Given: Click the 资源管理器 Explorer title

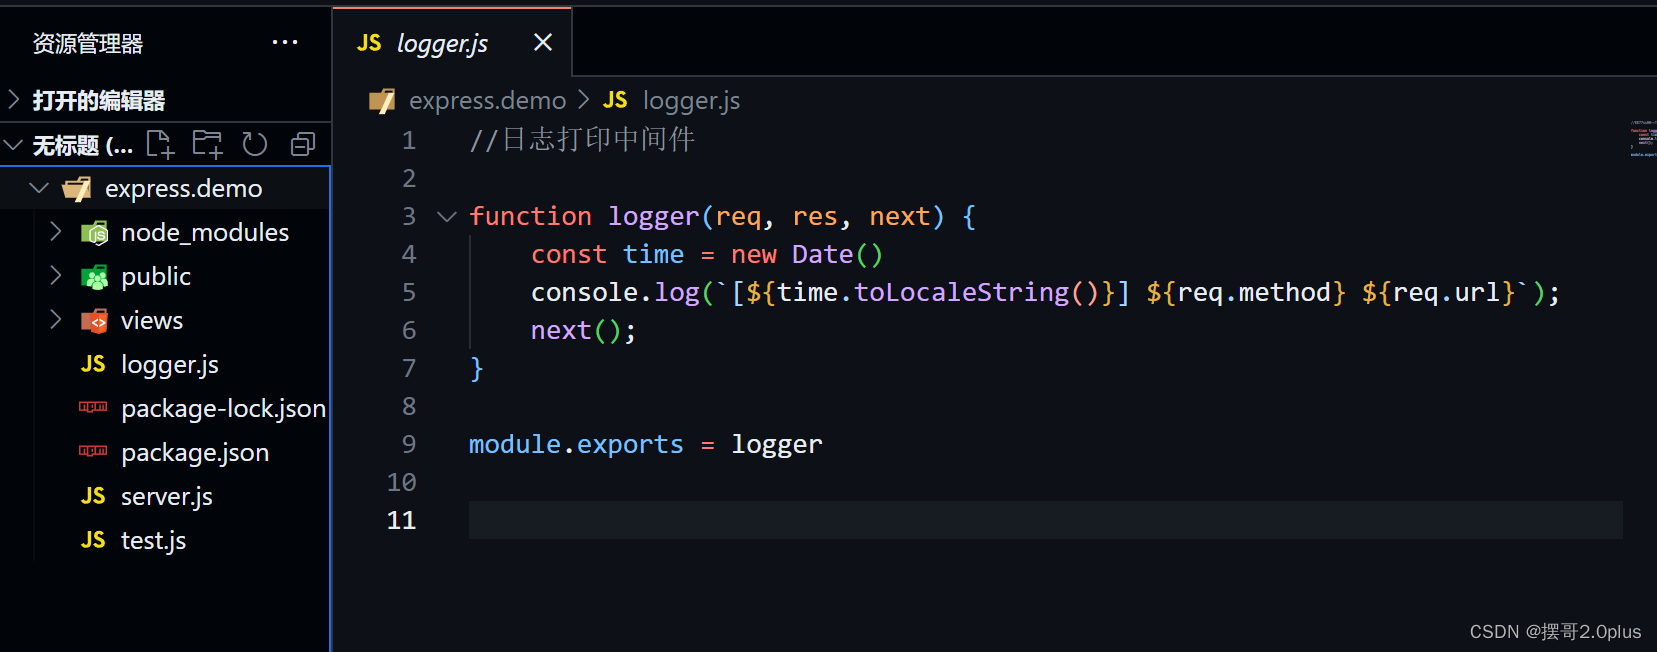Looking at the screenshot, I should point(88,43).
